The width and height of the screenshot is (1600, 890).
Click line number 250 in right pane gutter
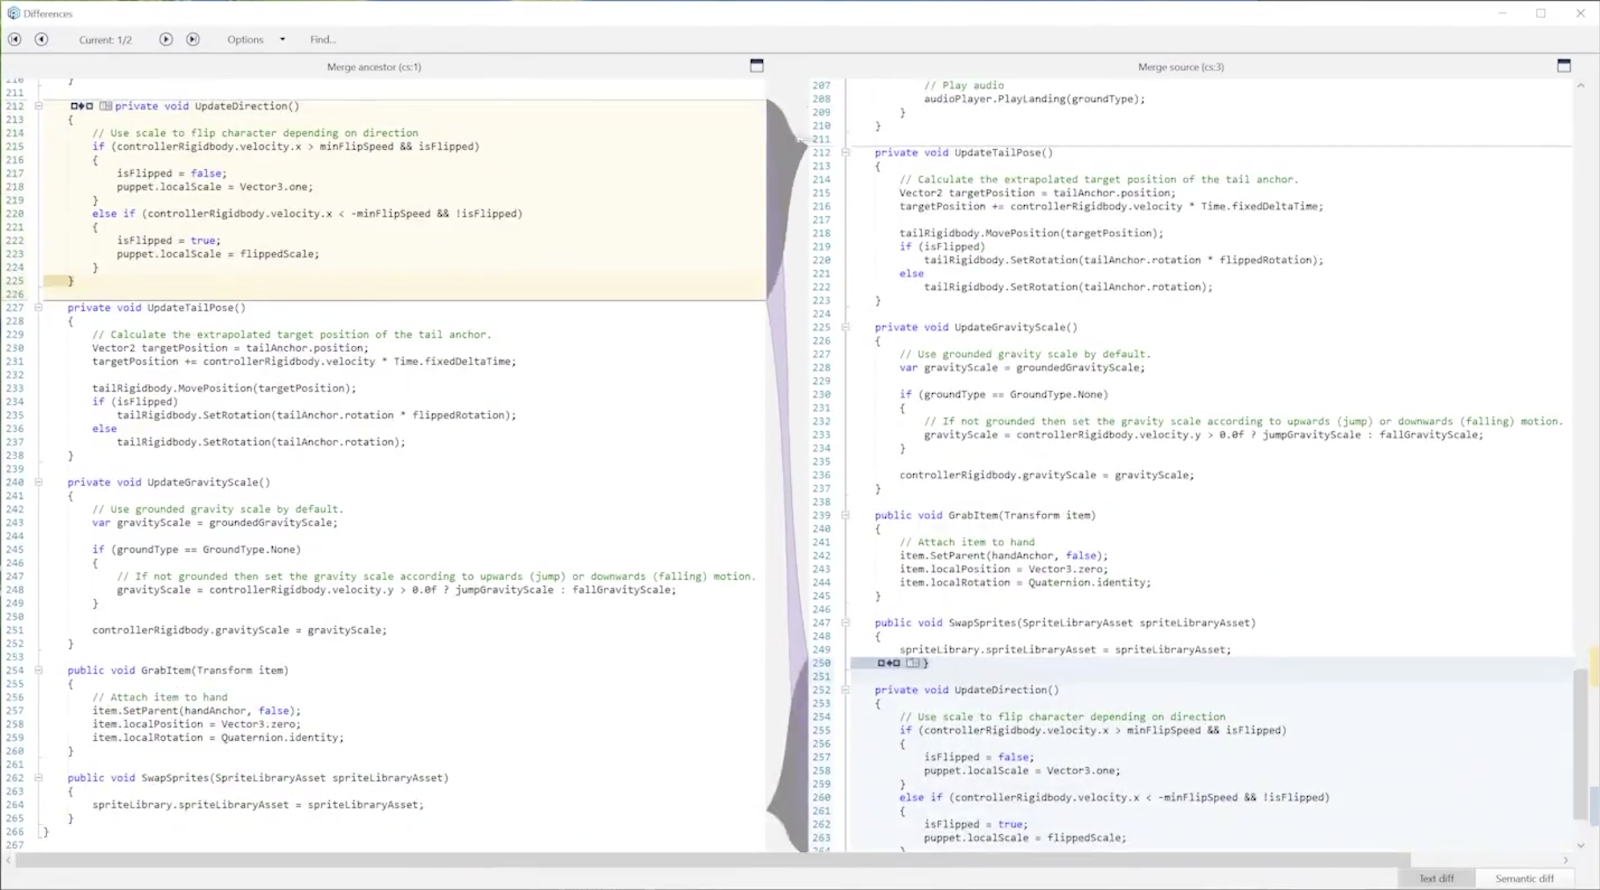click(x=821, y=663)
